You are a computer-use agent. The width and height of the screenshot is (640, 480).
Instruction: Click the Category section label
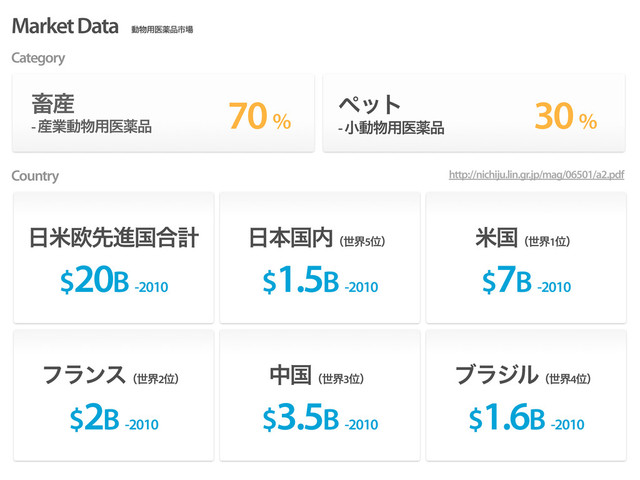pos(38,58)
